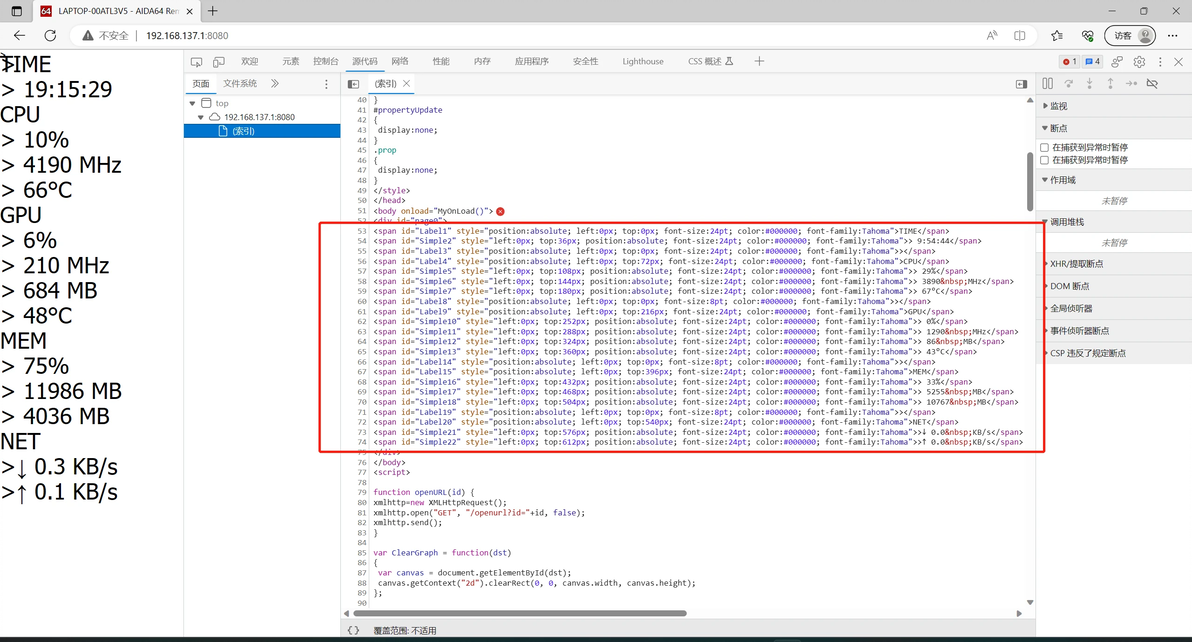Show more navigator tabs chevron
Image resolution: width=1192 pixels, height=642 pixels.
point(274,84)
